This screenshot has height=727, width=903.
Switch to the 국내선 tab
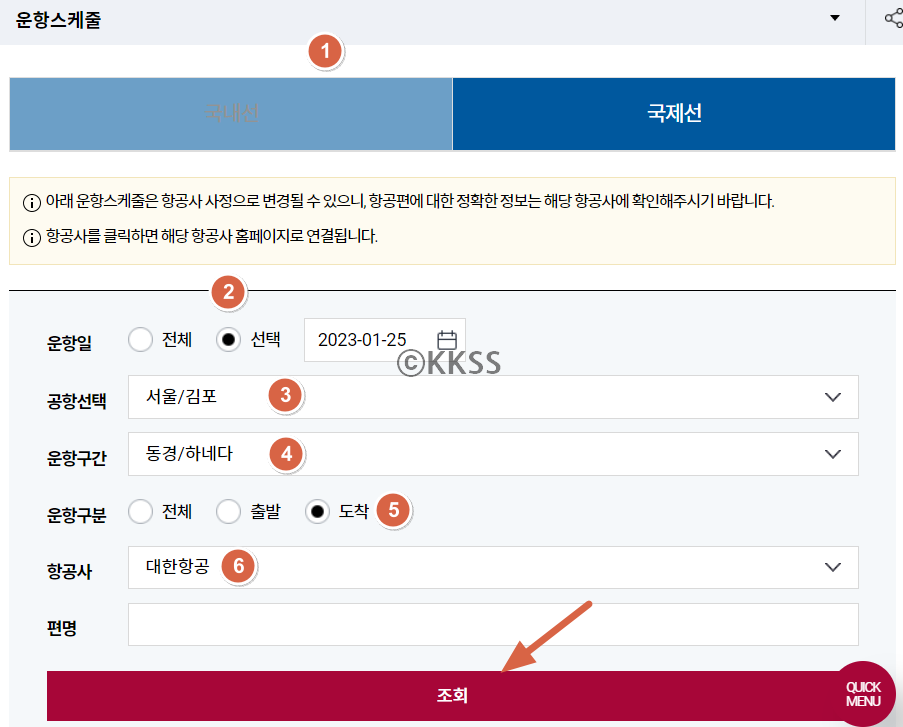tap(230, 114)
